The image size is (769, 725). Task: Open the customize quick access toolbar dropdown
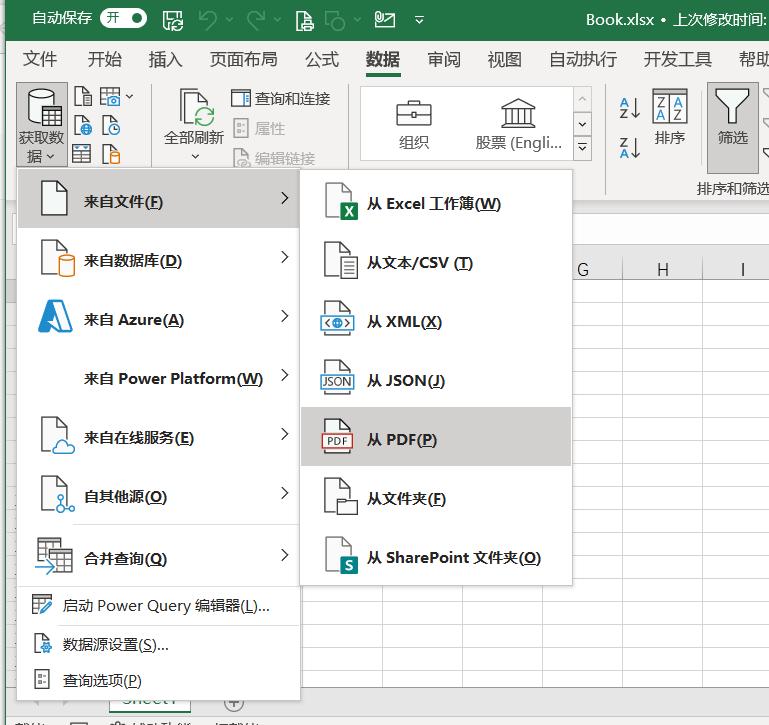tap(419, 20)
